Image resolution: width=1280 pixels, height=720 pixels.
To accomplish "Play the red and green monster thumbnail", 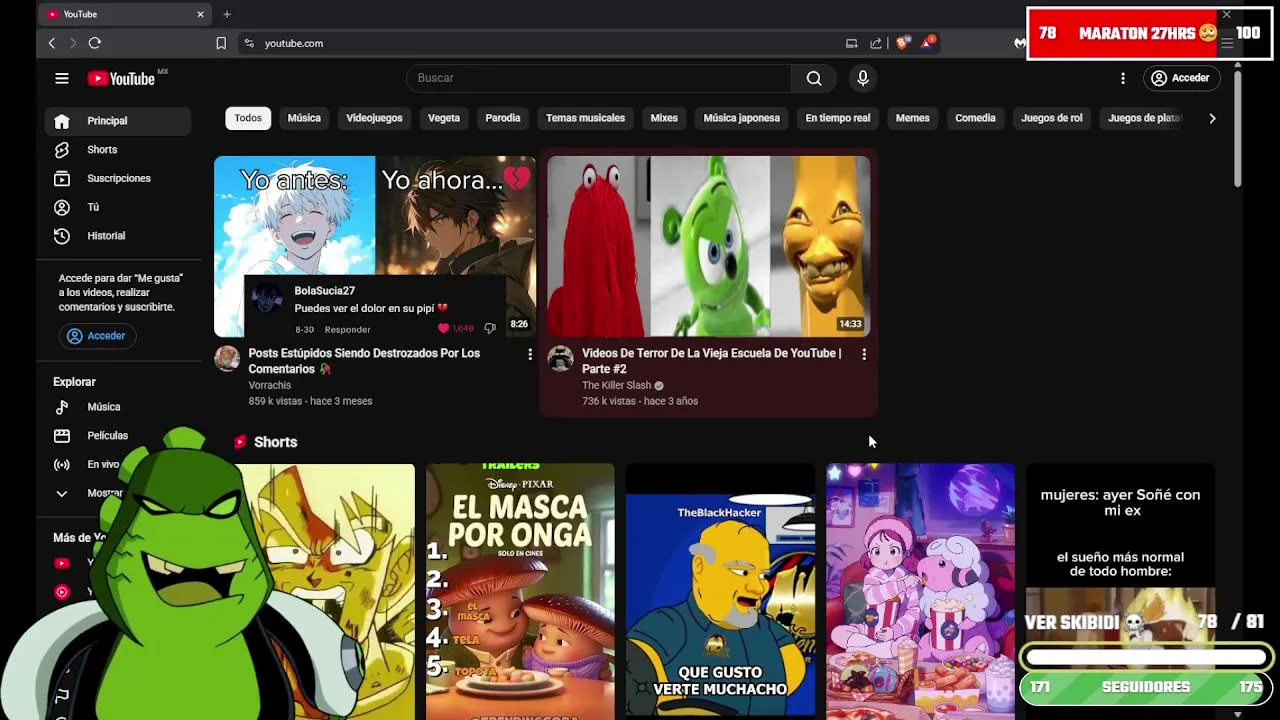I will pyautogui.click(x=709, y=246).
